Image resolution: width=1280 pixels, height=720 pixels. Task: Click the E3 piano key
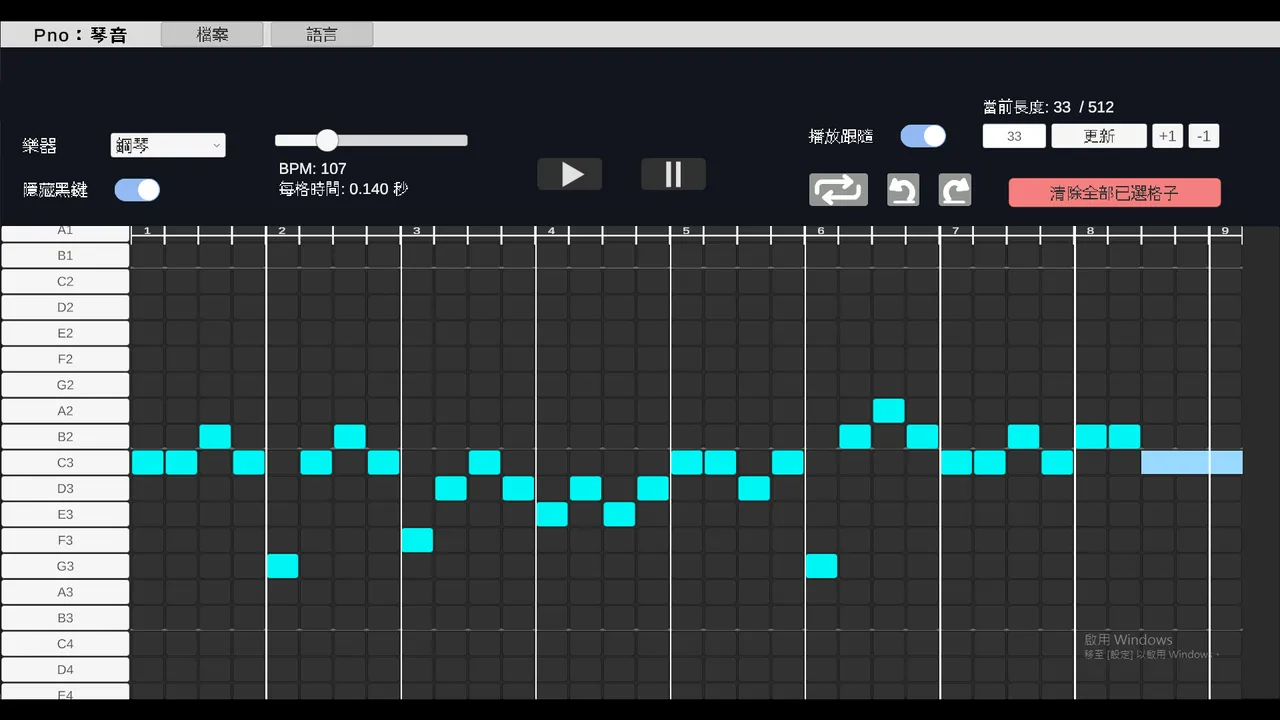point(65,514)
